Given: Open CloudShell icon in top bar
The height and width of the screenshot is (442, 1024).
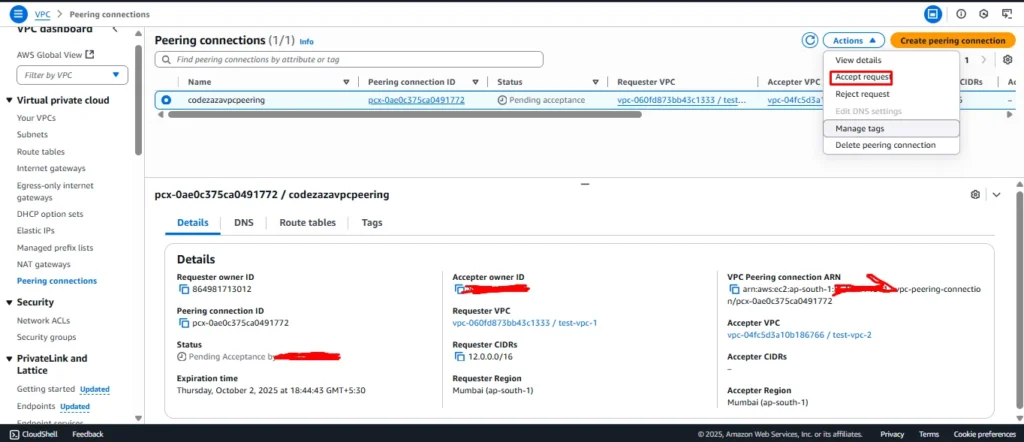Looking at the screenshot, I should pyautogui.click(x=933, y=14).
